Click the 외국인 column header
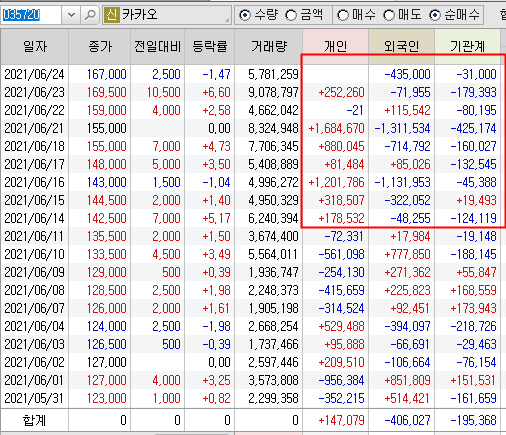The height and width of the screenshot is (435, 506). [x=401, y=47]
